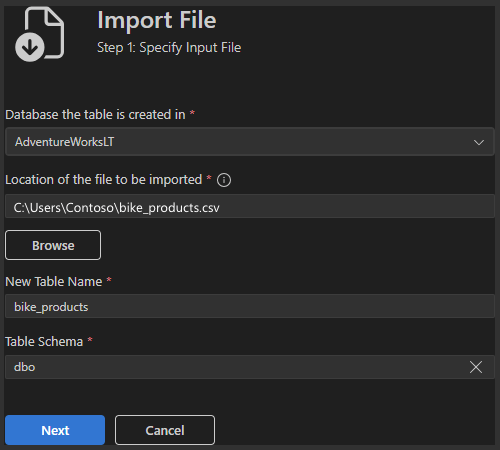
Task: Click the 'Import File' heading text
Action: tap(157, 21)
